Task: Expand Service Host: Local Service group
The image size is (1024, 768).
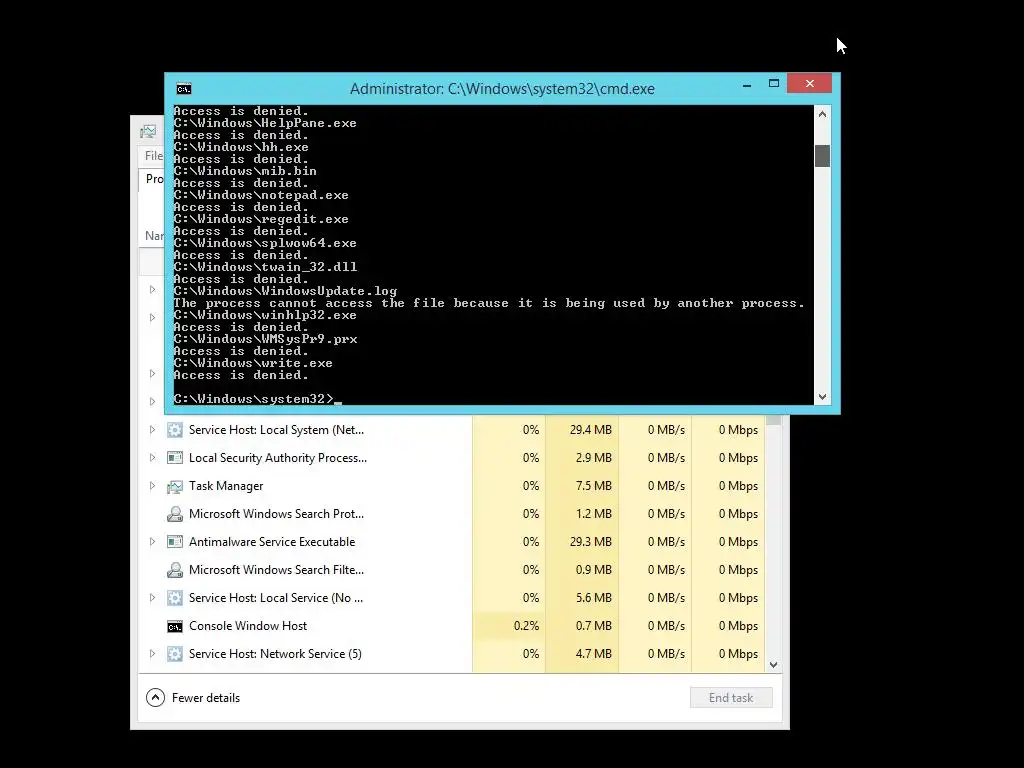Action: 152,598
